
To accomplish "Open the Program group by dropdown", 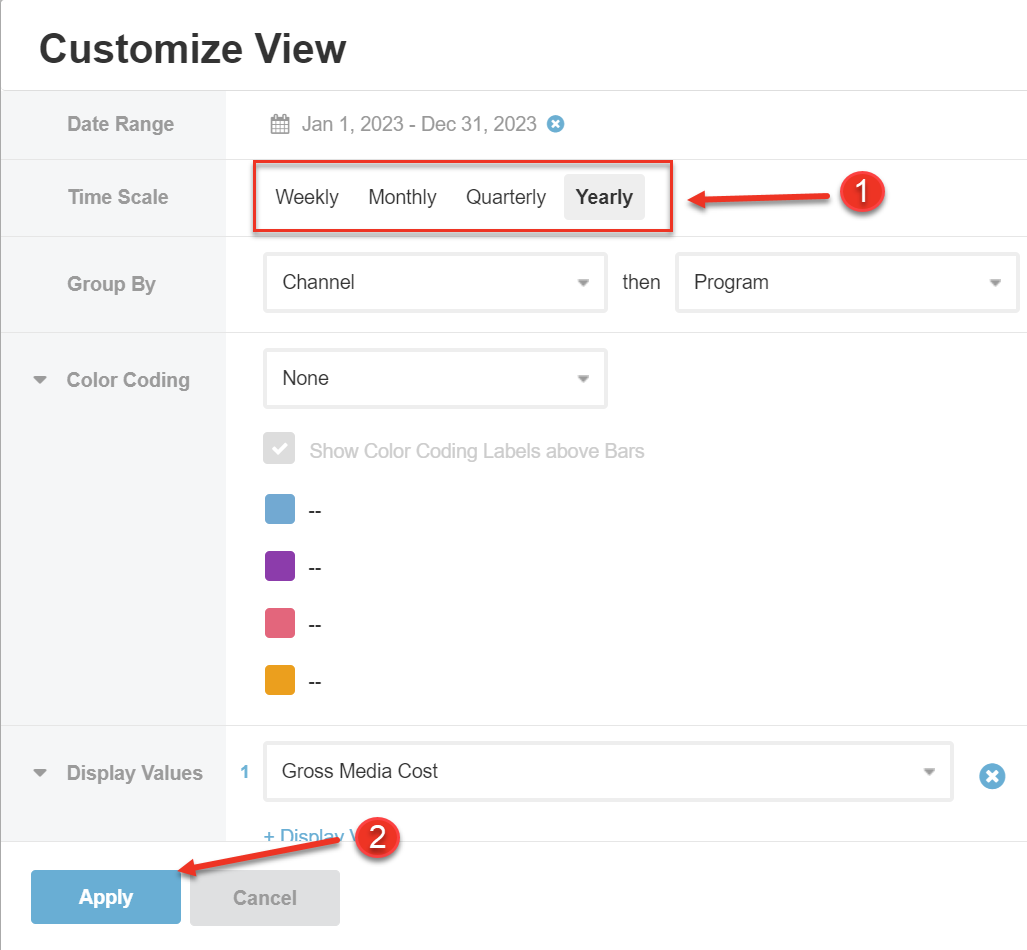I will point(846,283).
